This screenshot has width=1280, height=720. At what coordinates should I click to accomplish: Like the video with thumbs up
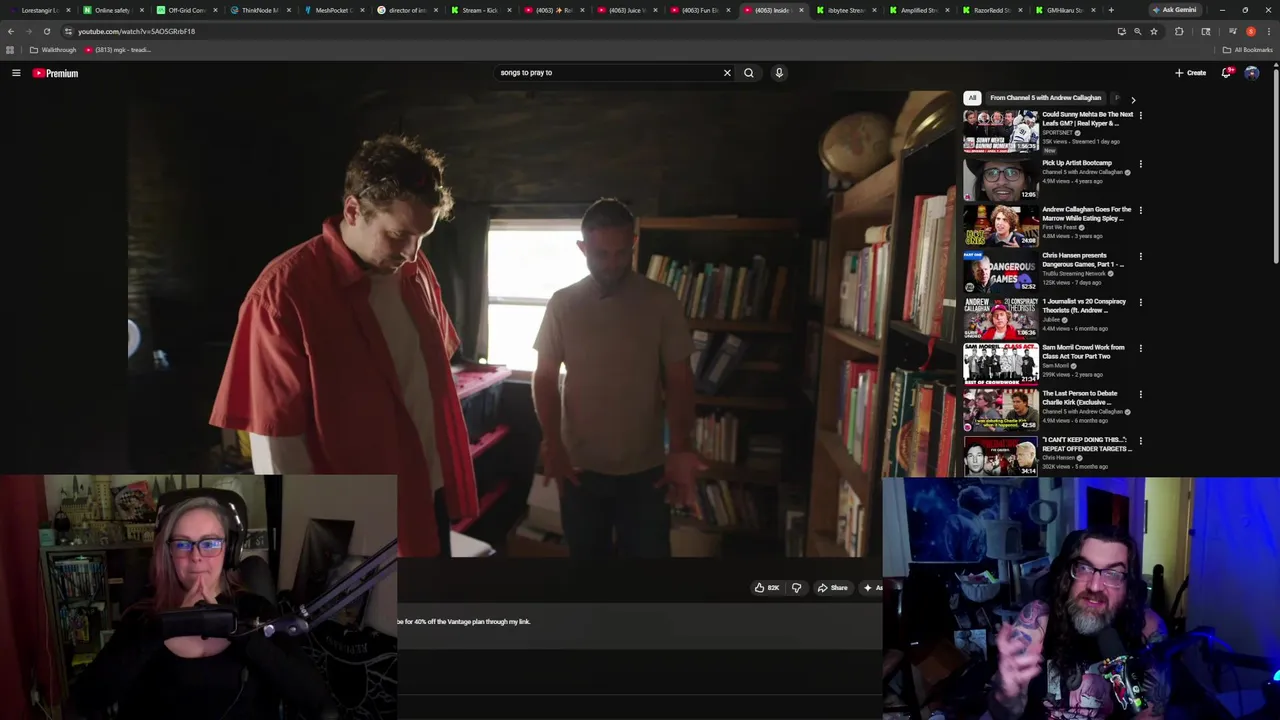(767, 588)
